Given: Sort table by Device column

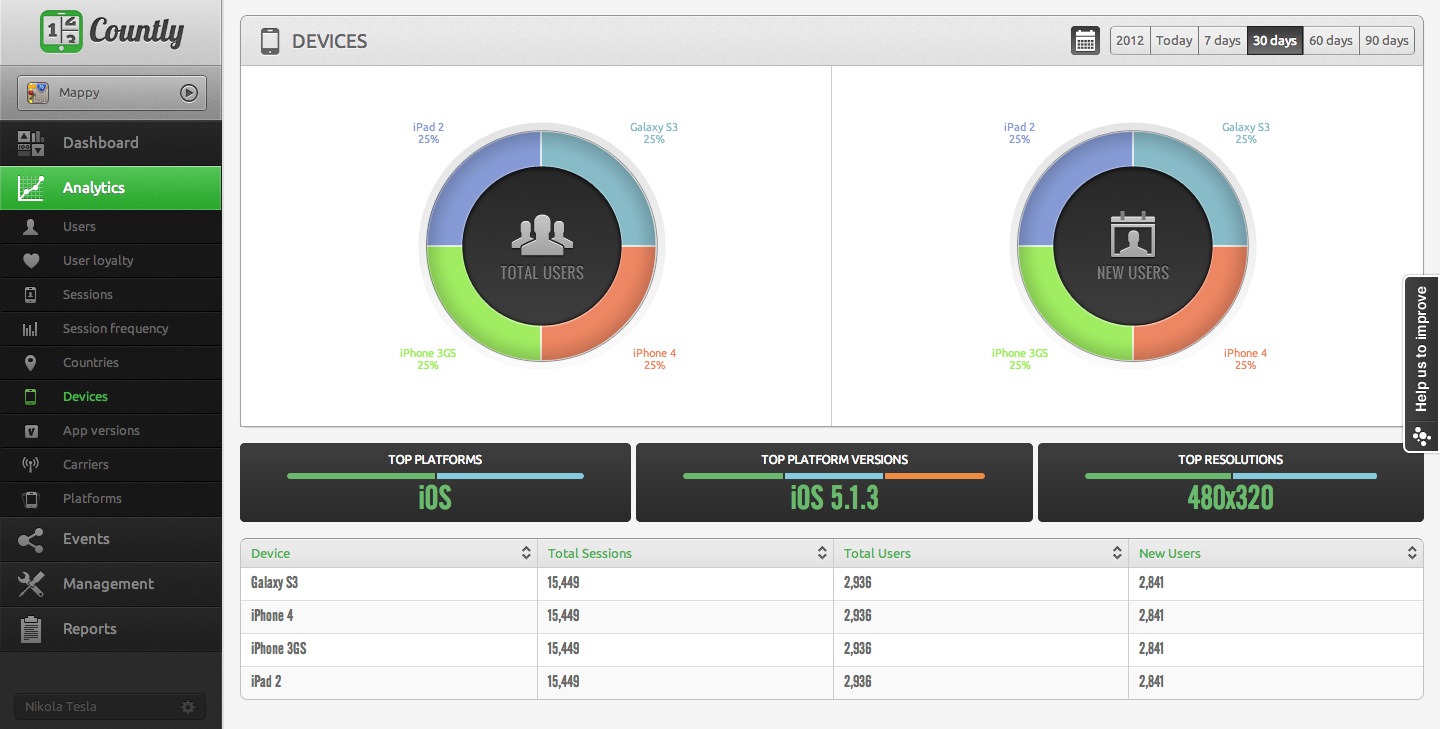Looking at the screenshot, I should click(389, 553).
